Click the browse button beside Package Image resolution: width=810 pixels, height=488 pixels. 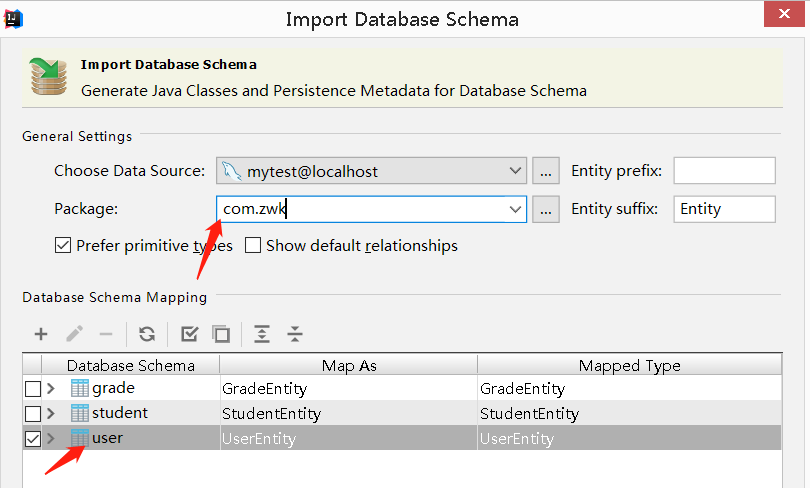pos(545,209)
